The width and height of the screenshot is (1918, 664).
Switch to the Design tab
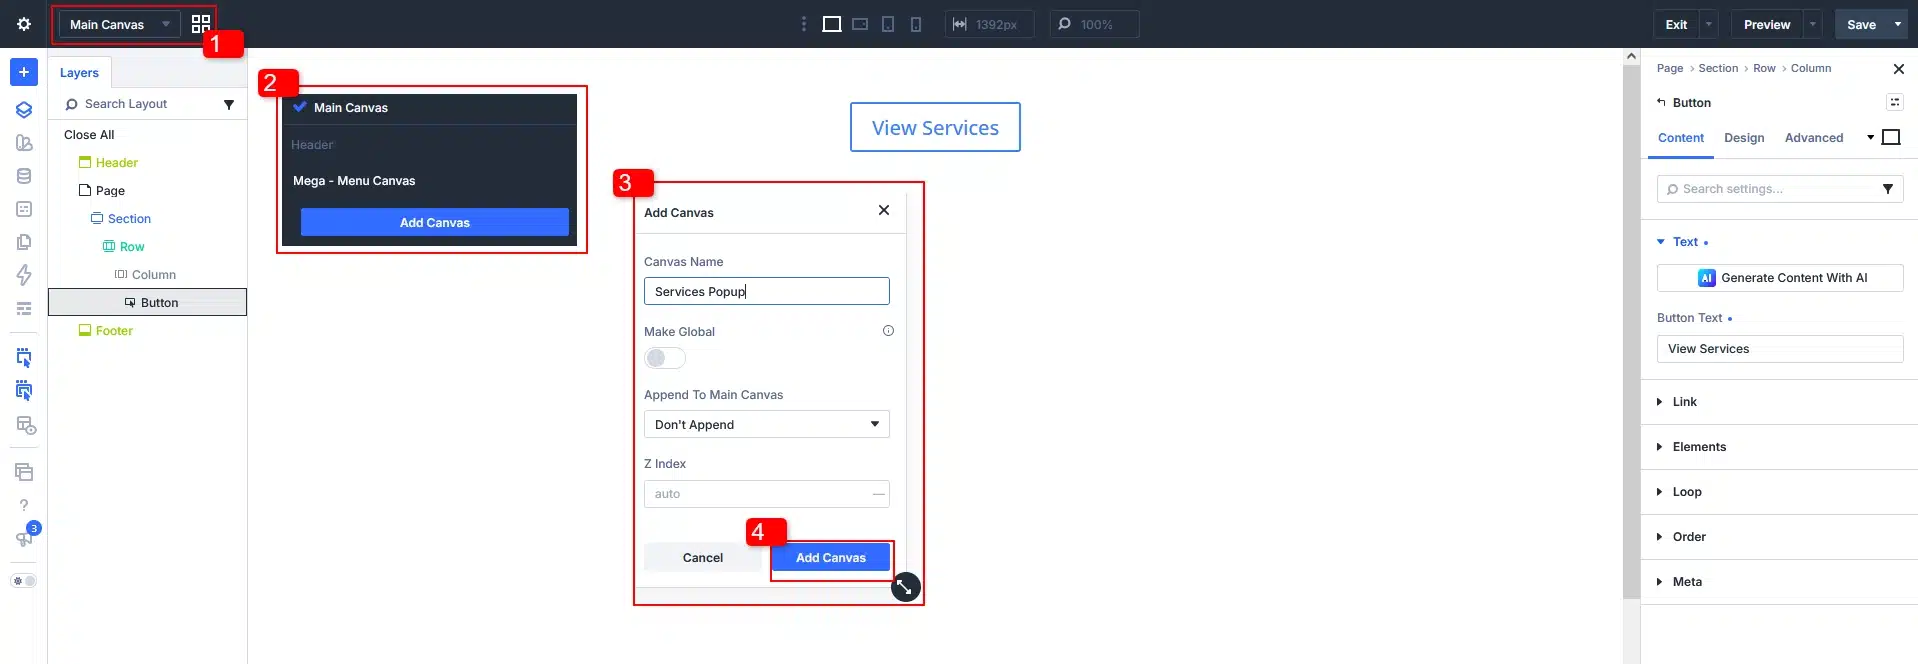1744,138
